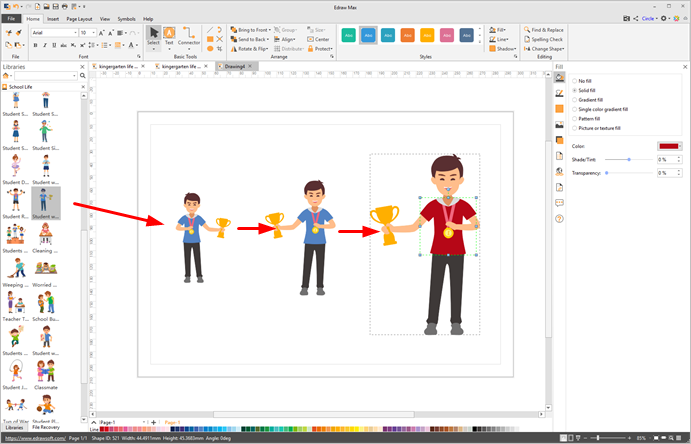
Task: Activate the Connector tool
Action: pyautogui.click(x=189, y=38)
